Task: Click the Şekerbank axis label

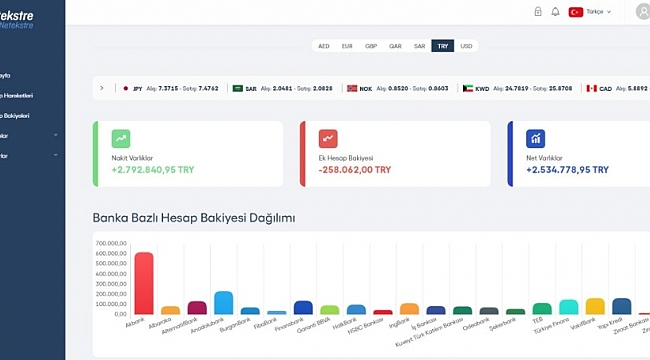Action: [502, 324]
